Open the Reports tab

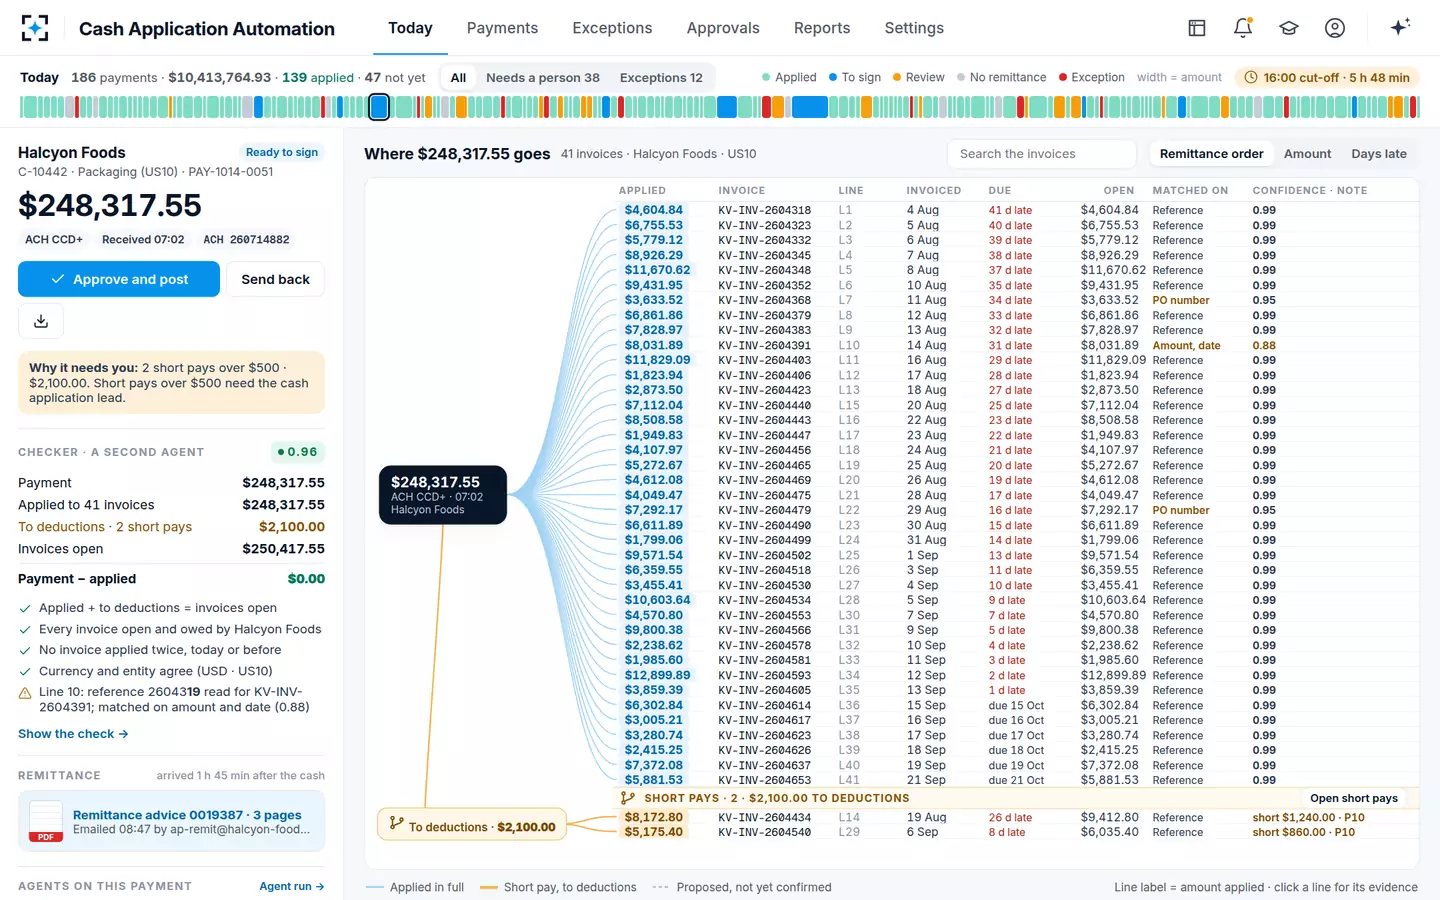[x=822, y=28]
